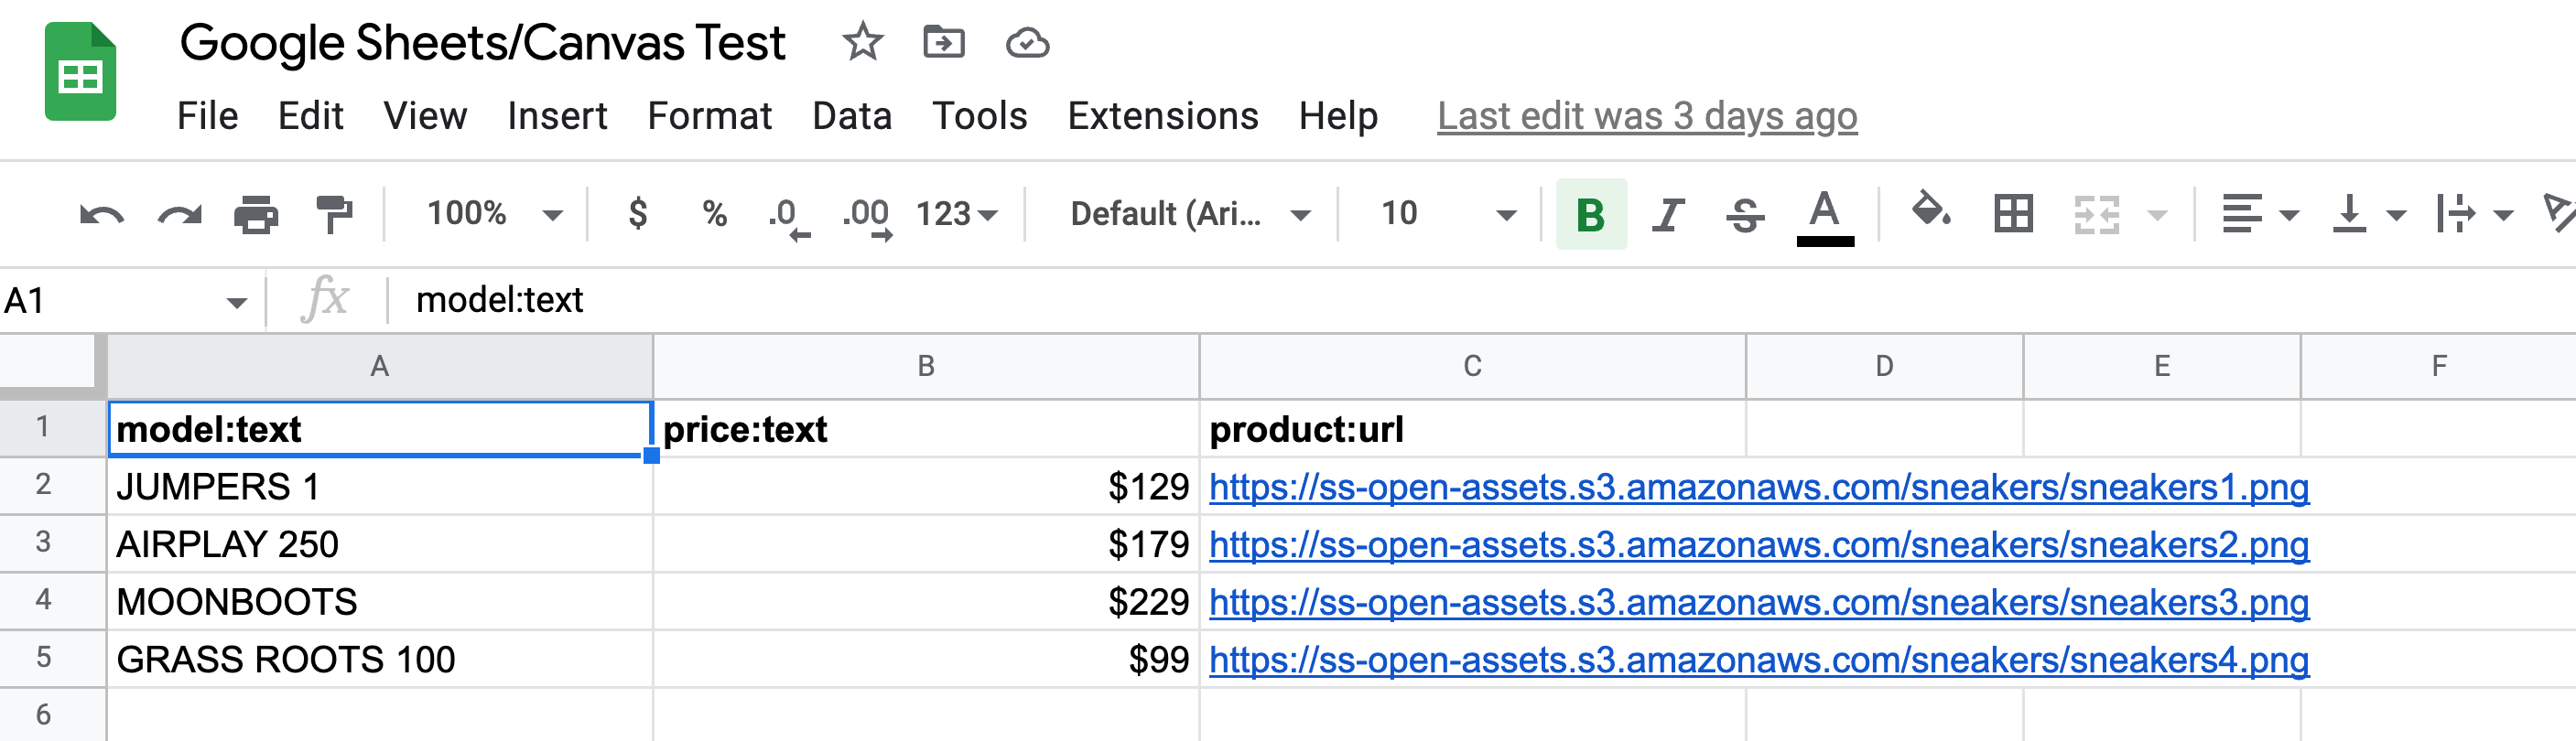Open the Default (Ari... font dropdown
This screenshot has height=741, width=2576.
(1189, 213)
